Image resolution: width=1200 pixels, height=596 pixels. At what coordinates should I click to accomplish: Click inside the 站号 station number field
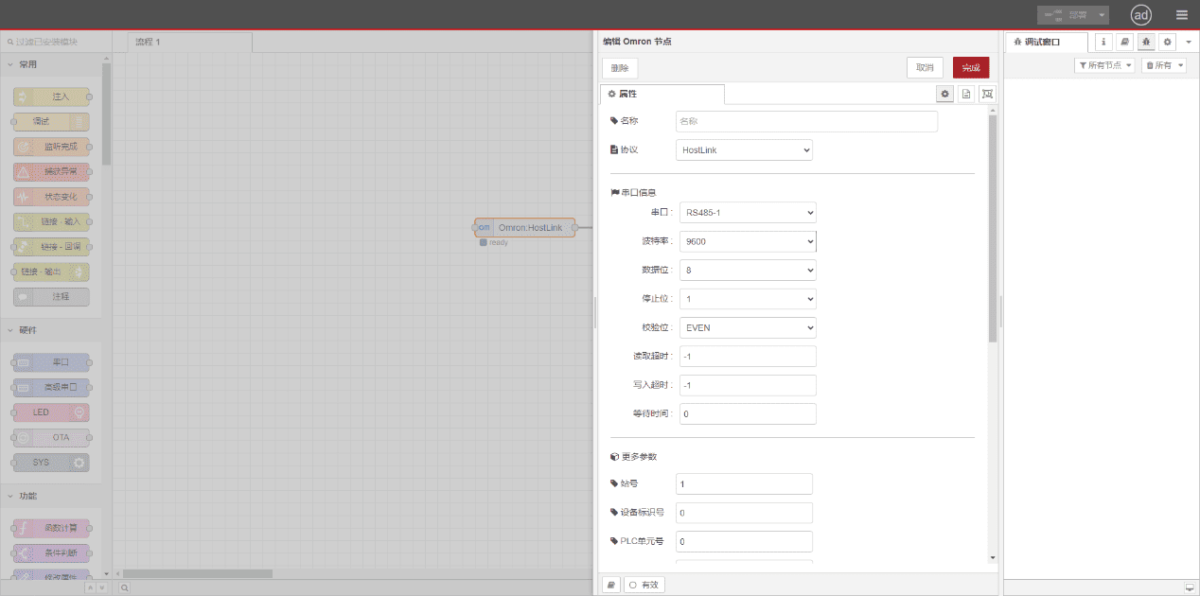[743, 483]
